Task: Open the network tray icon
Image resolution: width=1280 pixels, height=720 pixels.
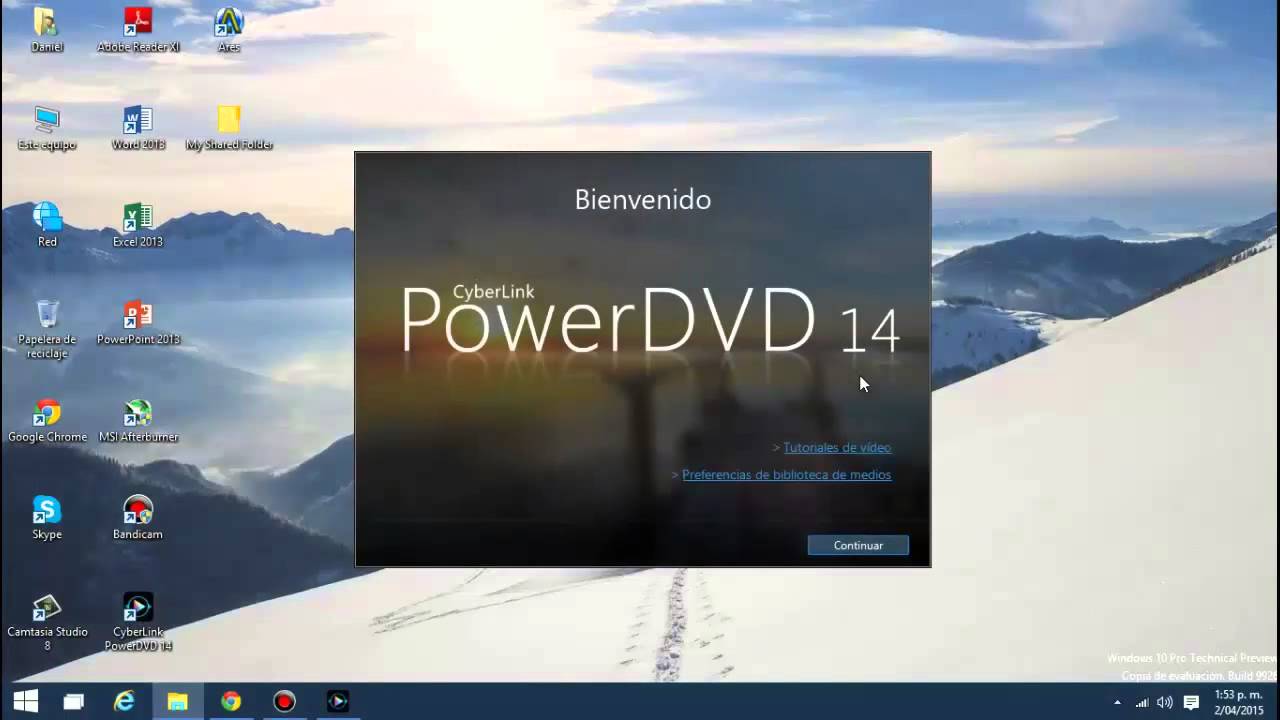Action: [x=1140, y=702]
